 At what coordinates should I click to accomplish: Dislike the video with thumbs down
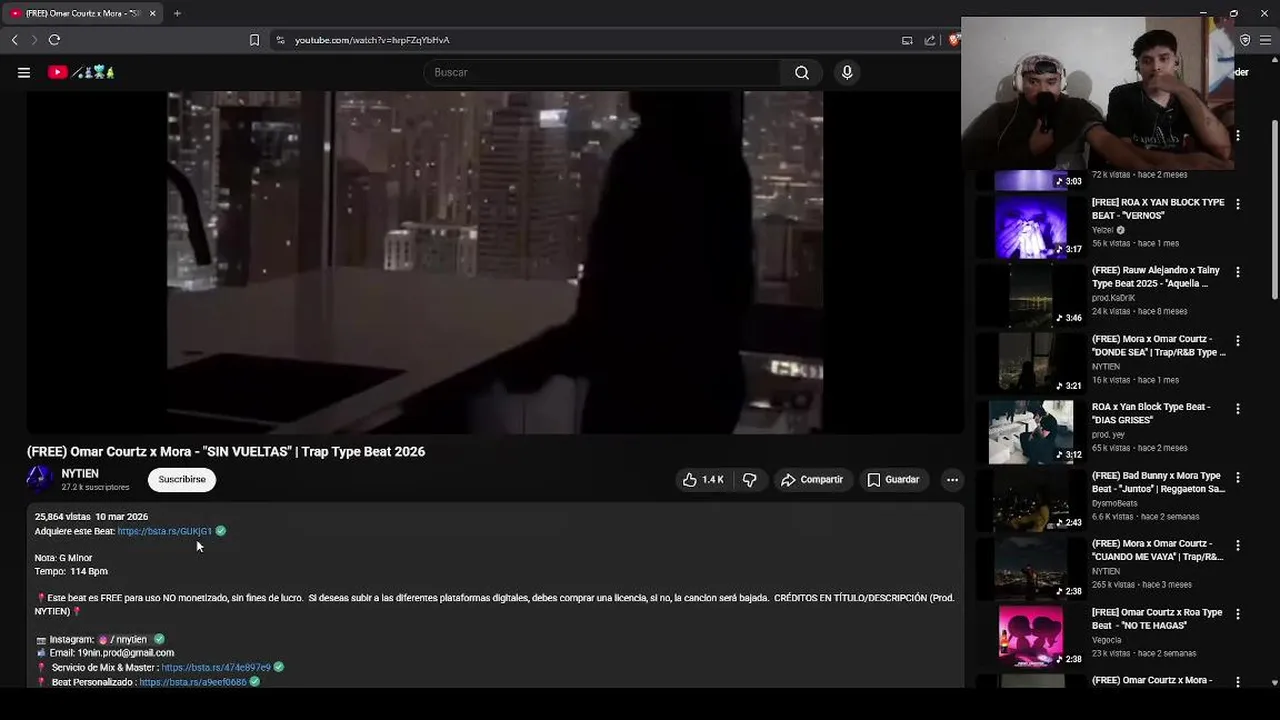[750, 480]
